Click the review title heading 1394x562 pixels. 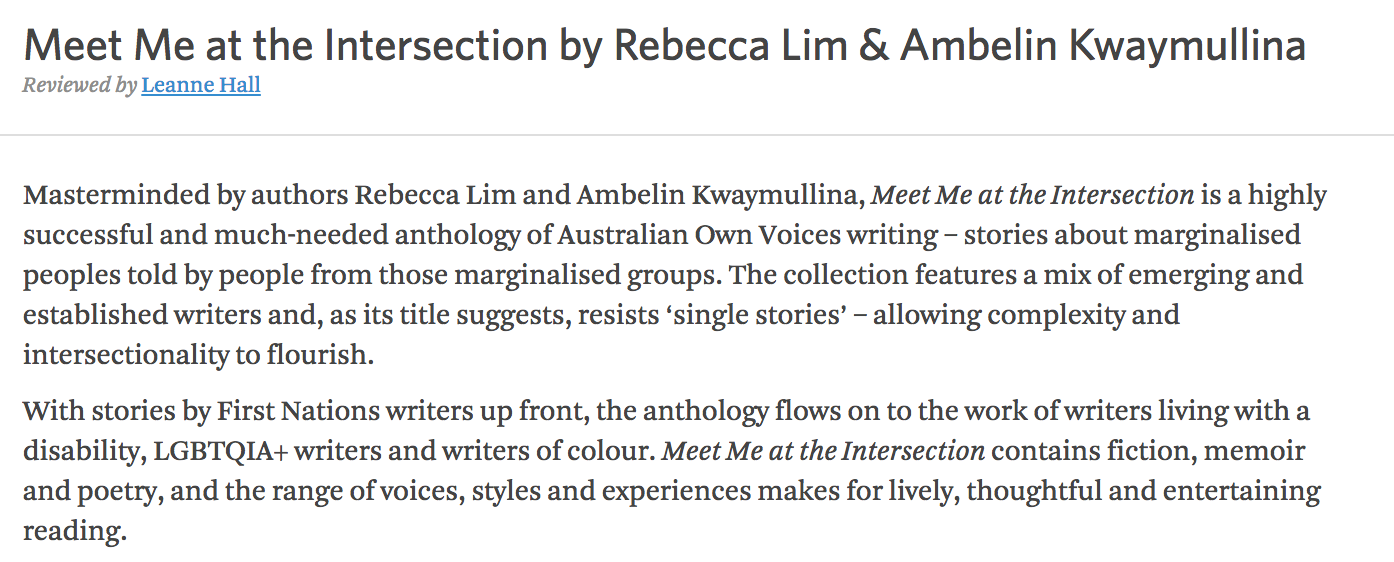[x=663, y=46]
